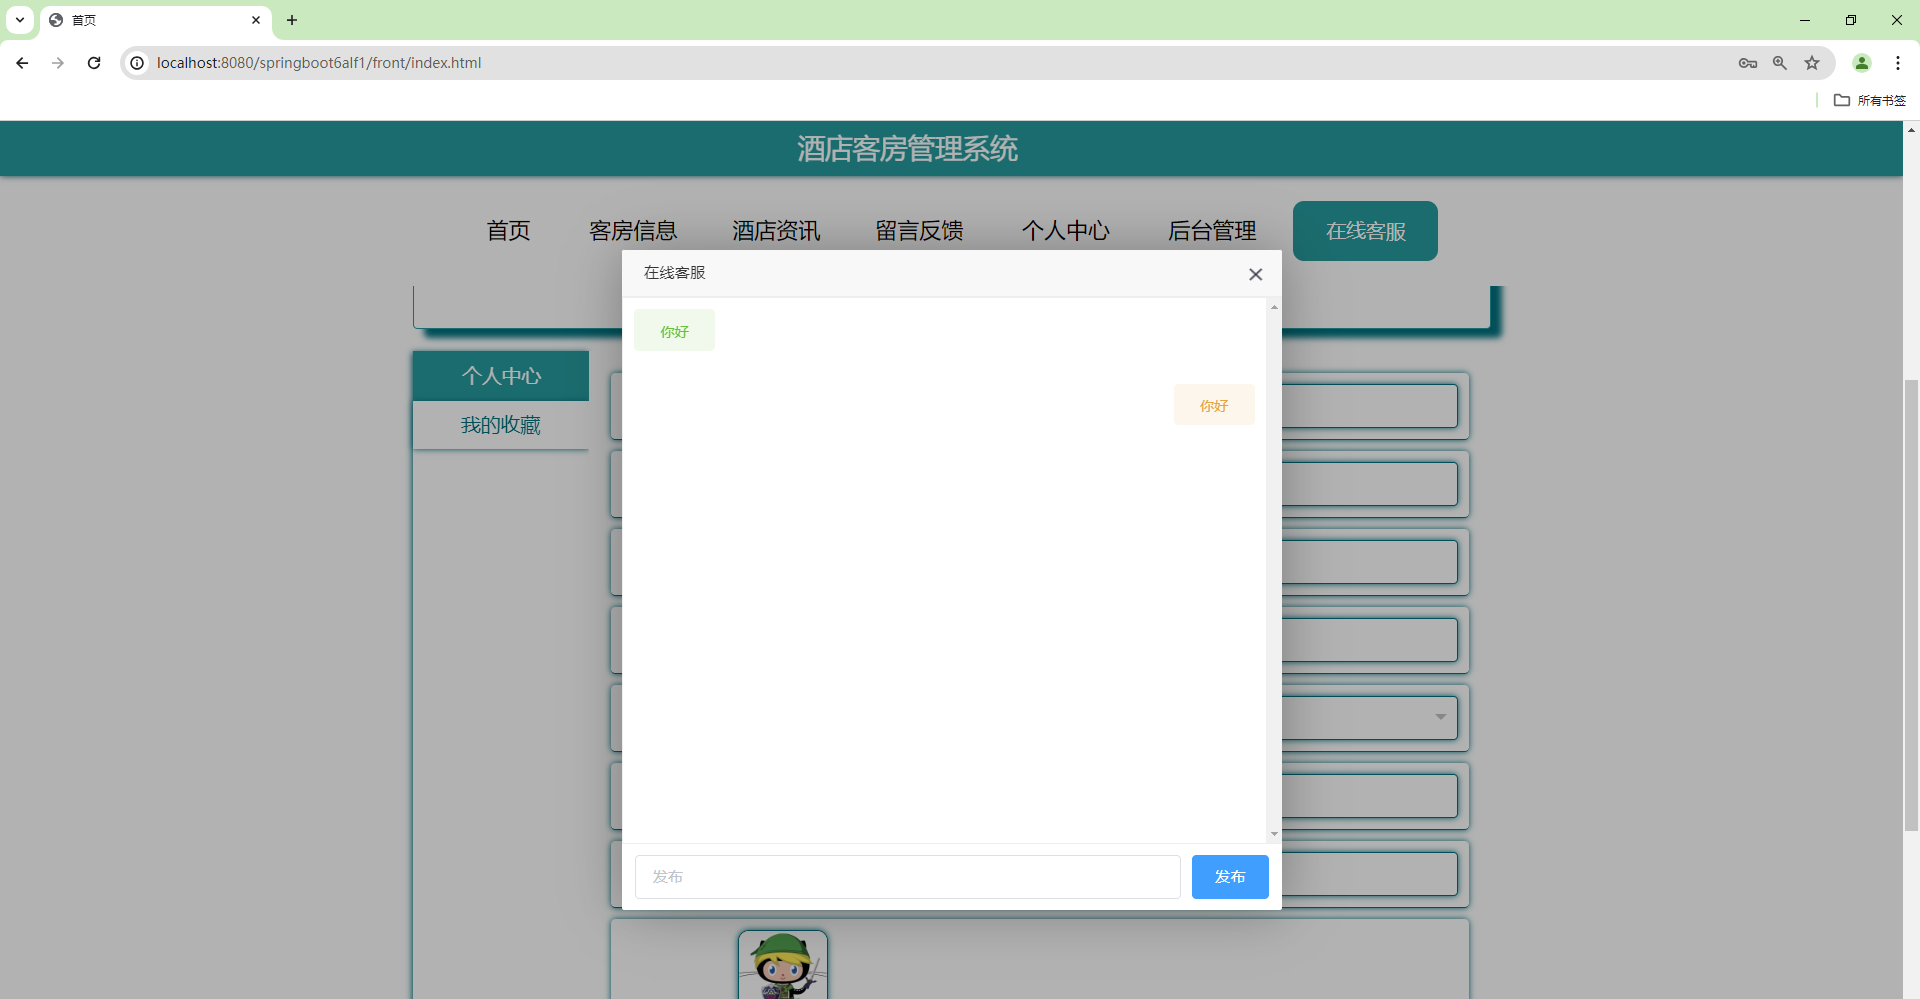Expand the tab search chevron
The width and height of the screenshot is (1920, 999).
[x=19, y=20]
